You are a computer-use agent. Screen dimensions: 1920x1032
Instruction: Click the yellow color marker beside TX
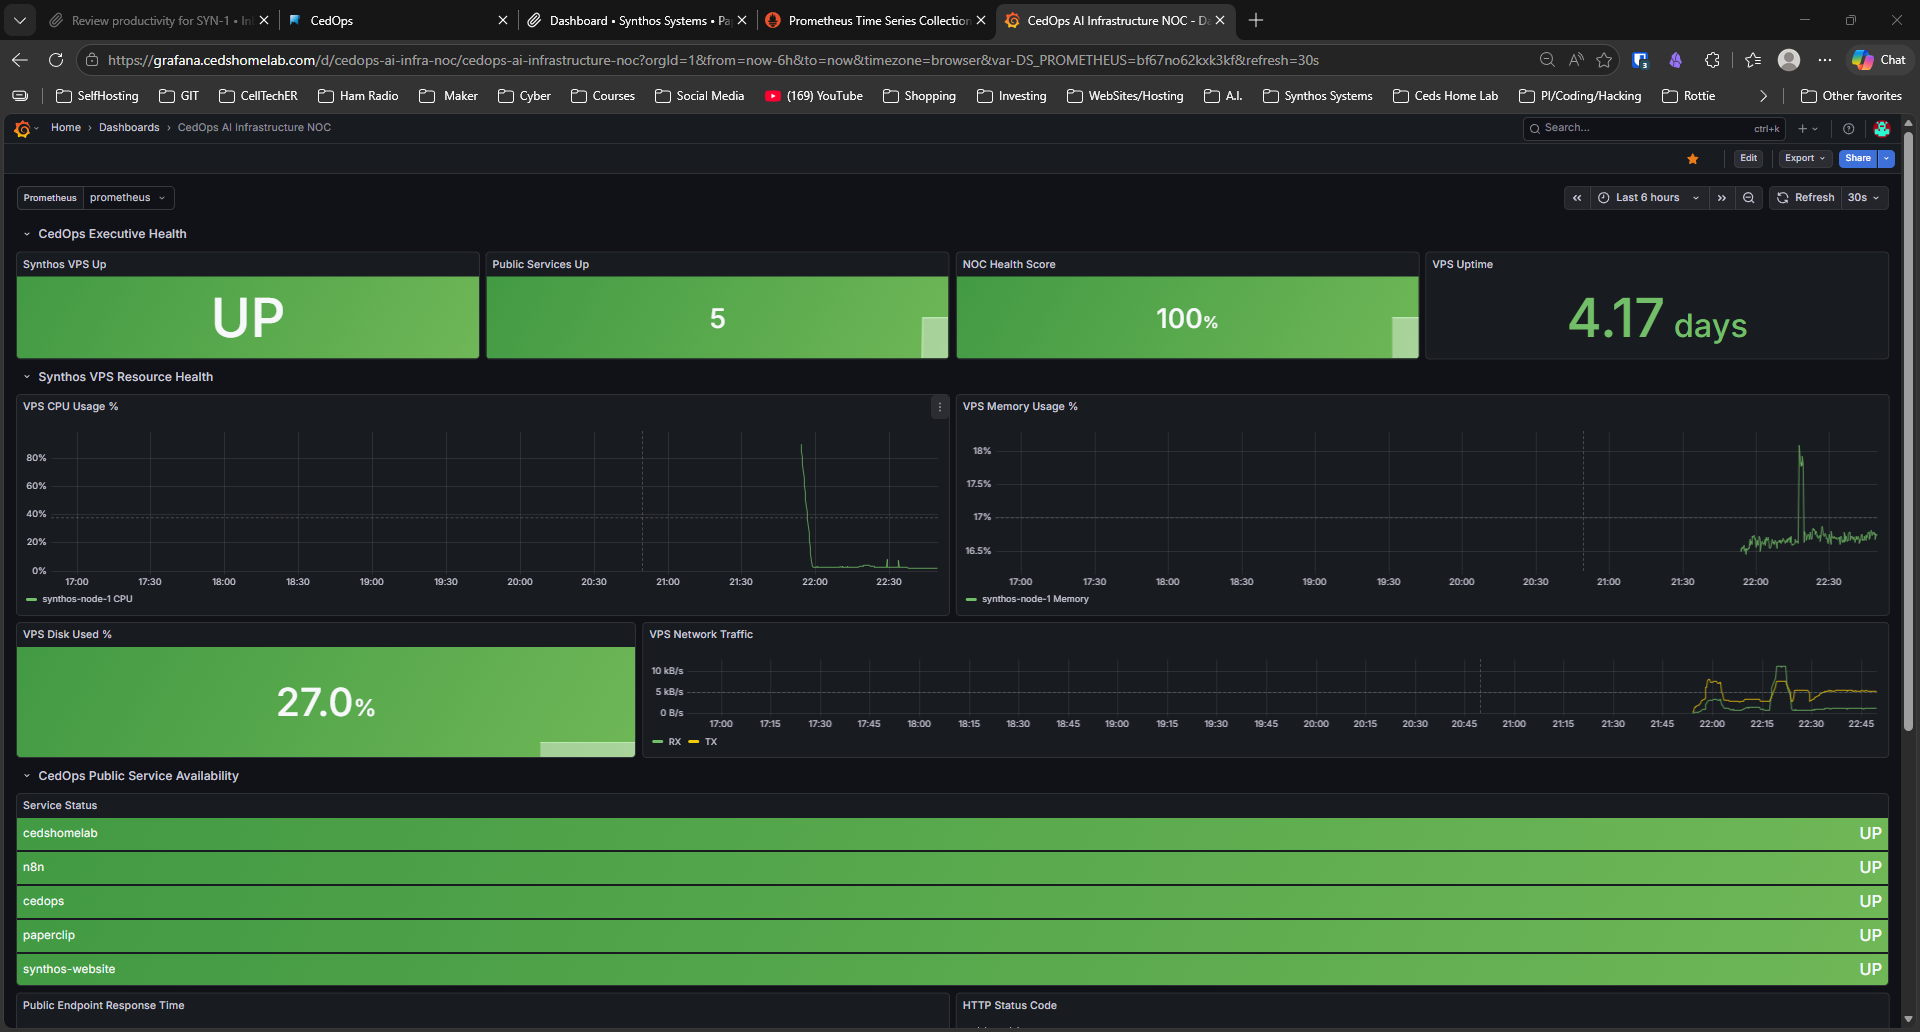point(694,742)
